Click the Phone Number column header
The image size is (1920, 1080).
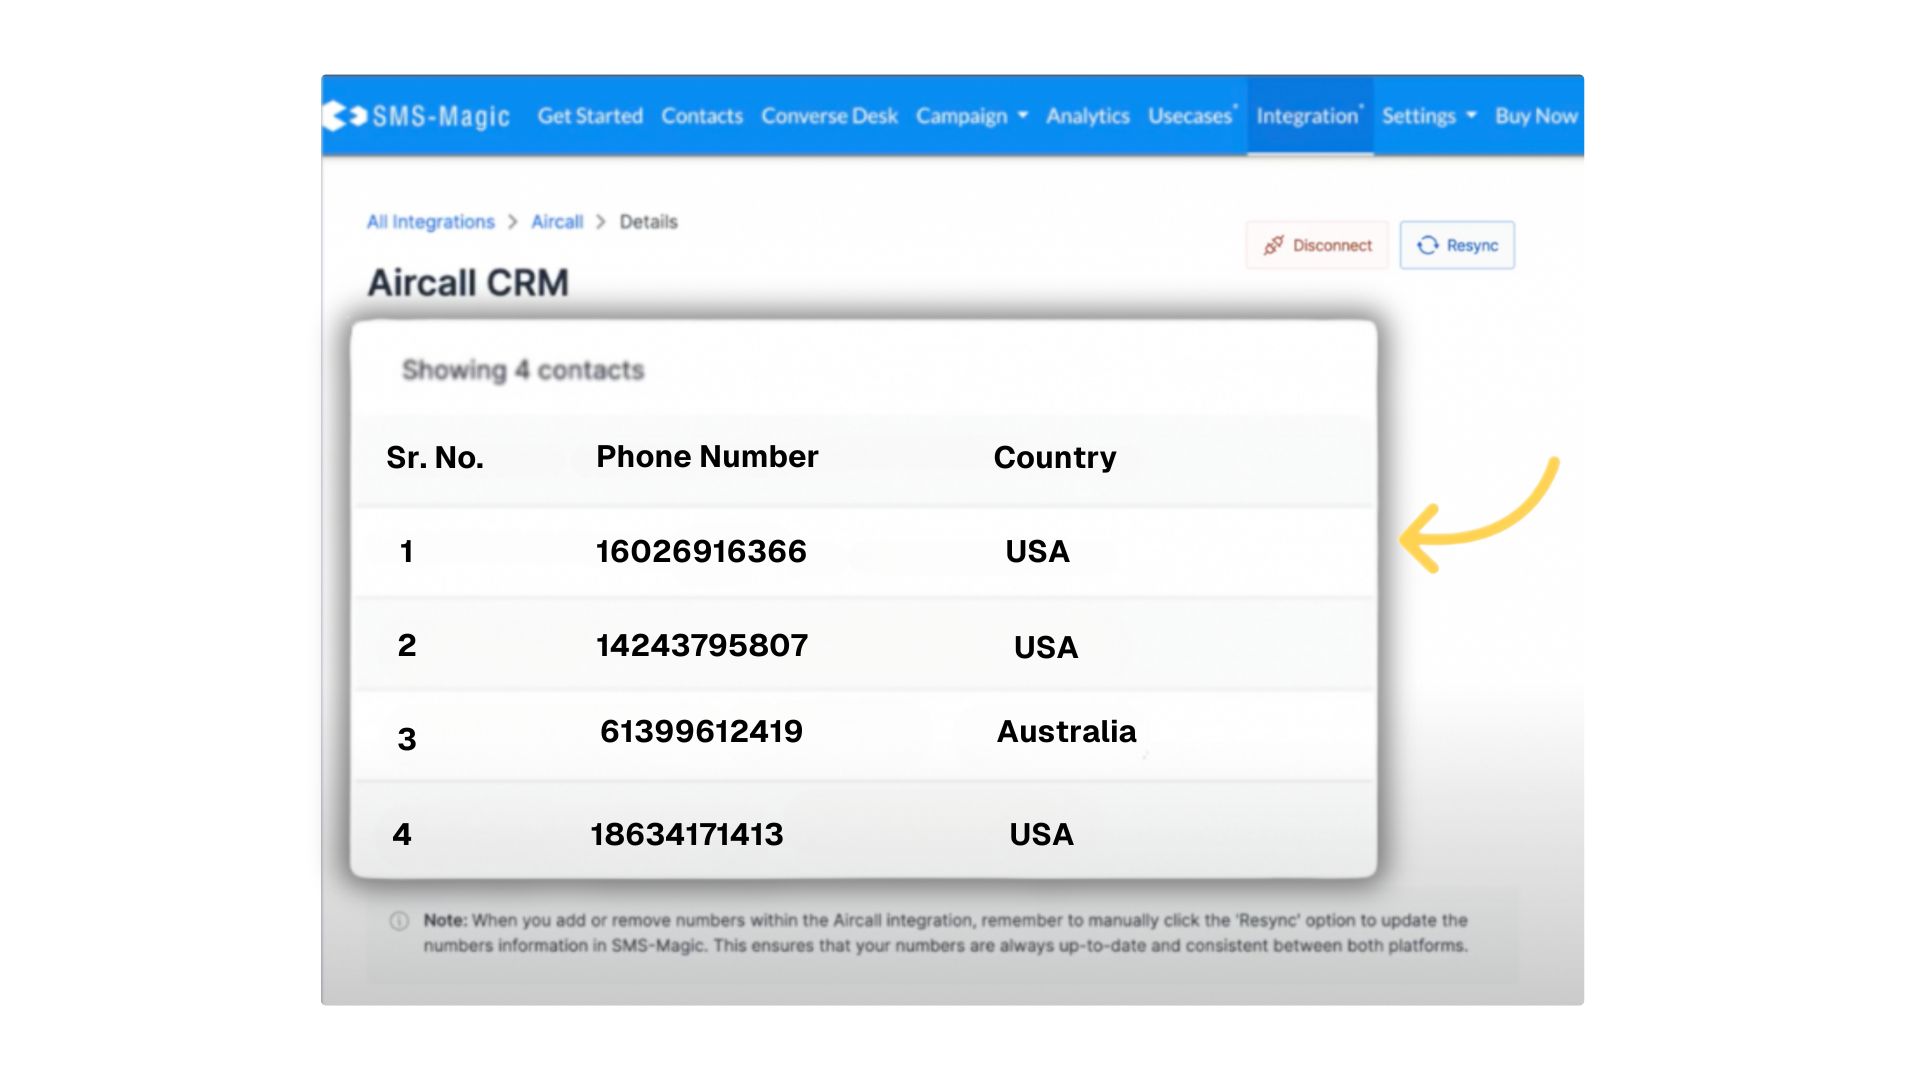click(707, 457)
